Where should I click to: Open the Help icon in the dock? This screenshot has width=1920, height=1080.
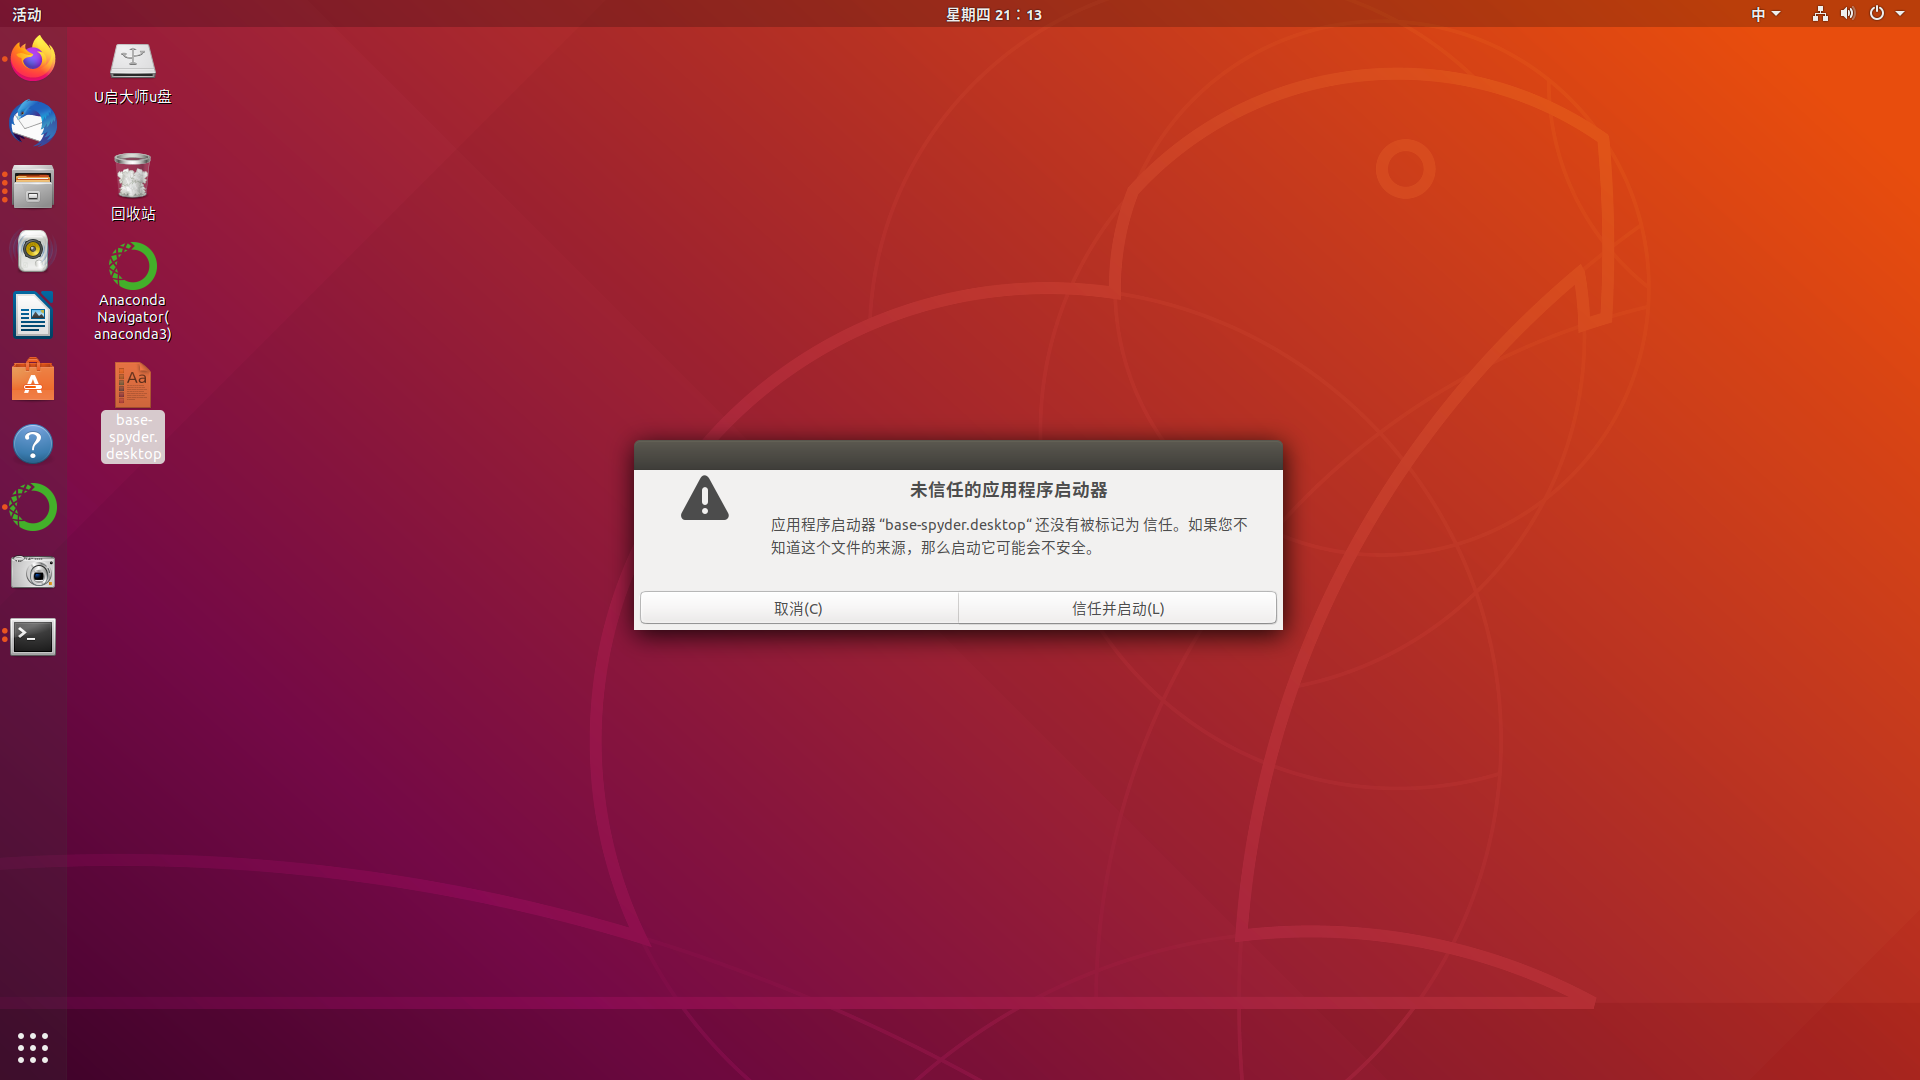[33, 444]
